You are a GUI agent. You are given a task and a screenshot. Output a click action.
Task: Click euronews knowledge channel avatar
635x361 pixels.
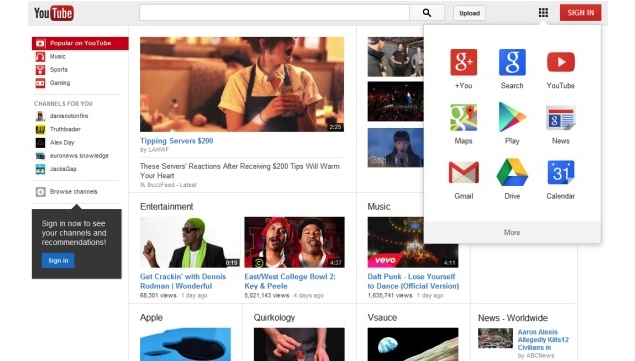click(x=40, y=156)
